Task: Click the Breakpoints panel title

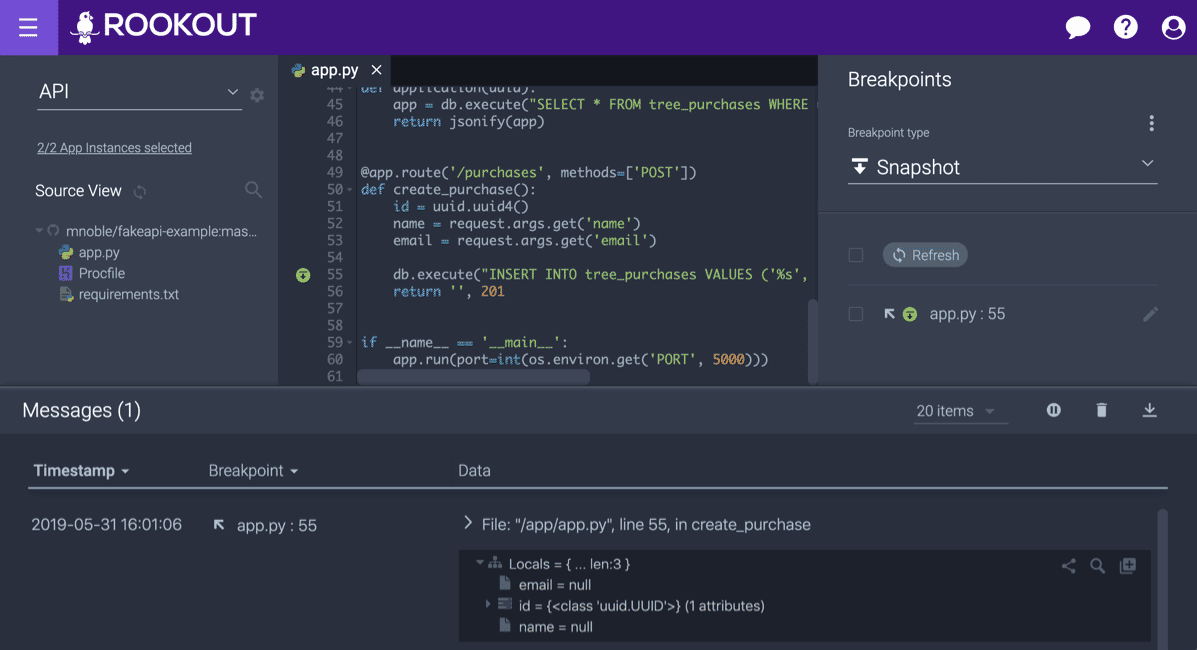Action: click(899, 79)
